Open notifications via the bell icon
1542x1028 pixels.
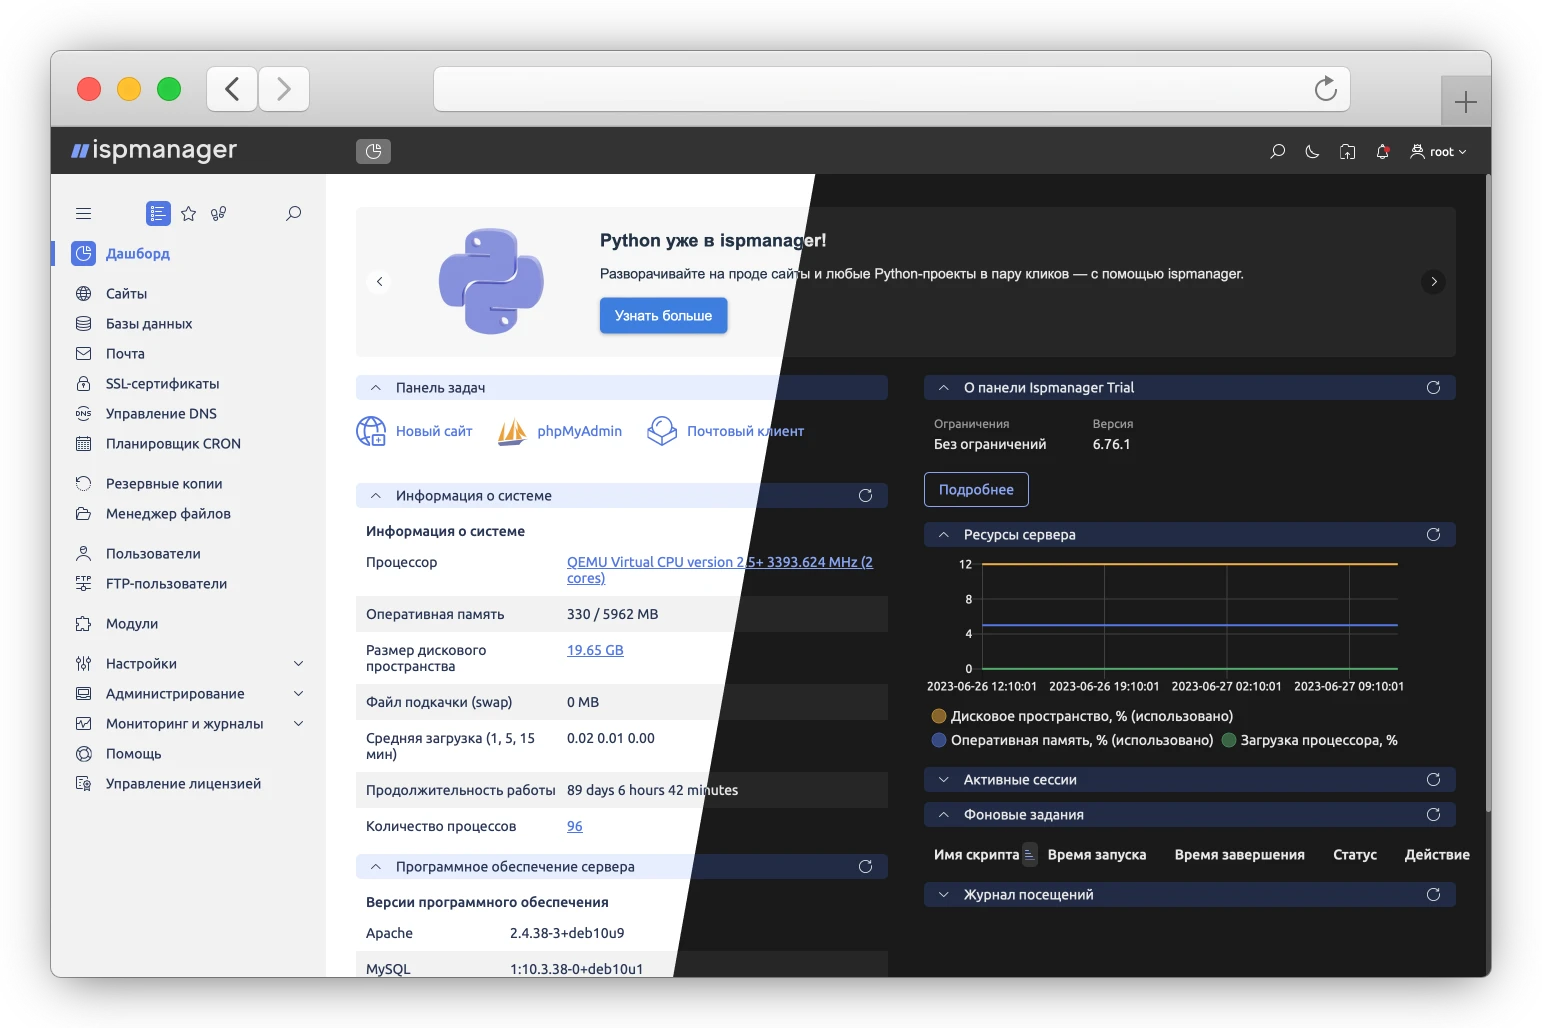coord(1383,151)
